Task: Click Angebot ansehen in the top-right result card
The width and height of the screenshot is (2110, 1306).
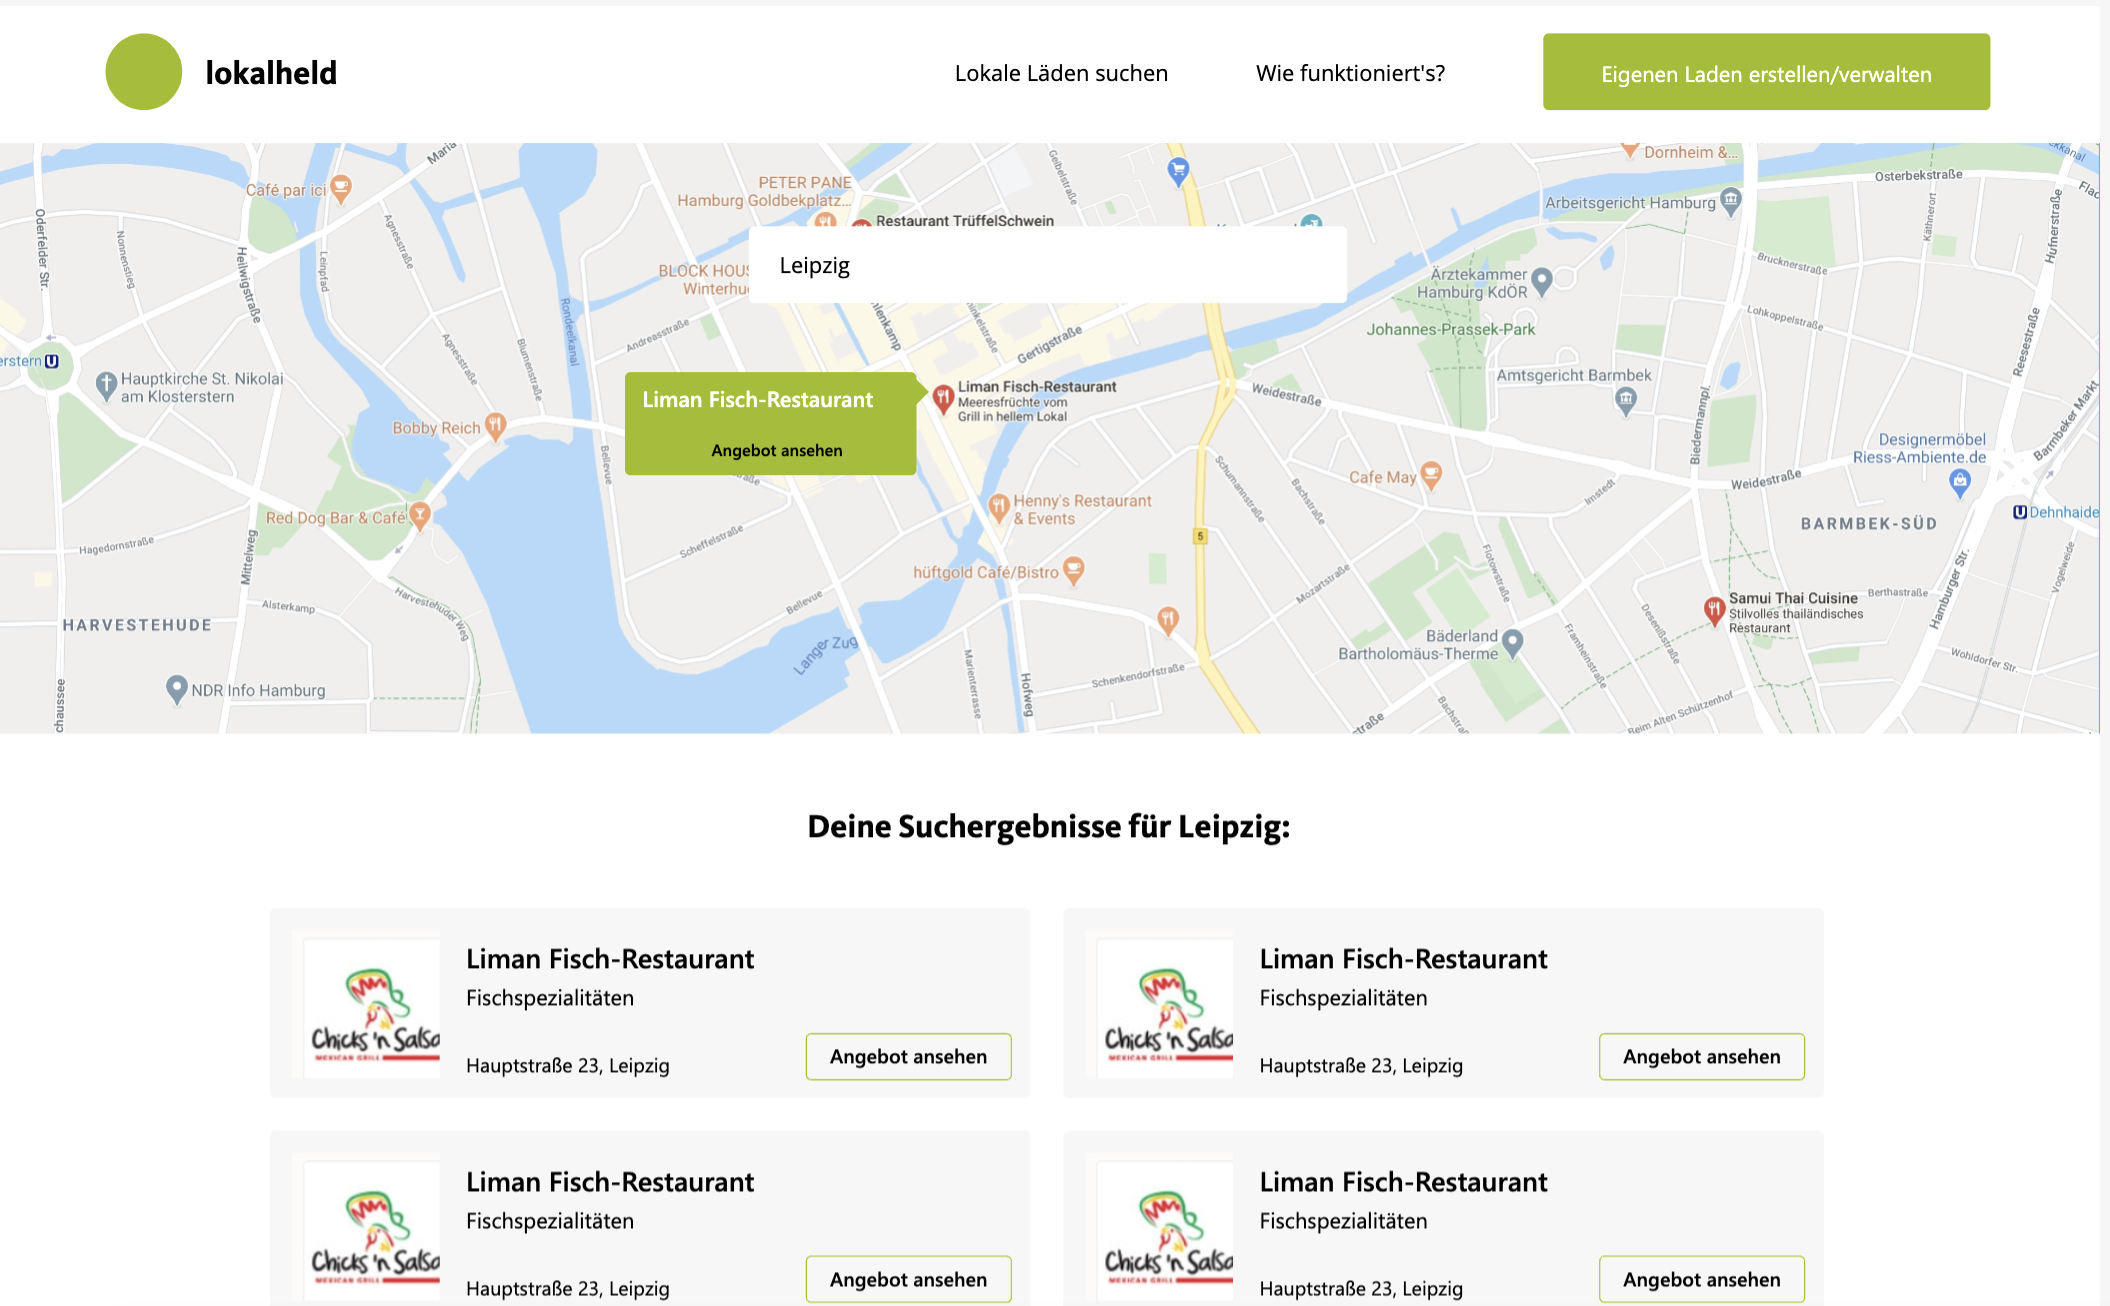Action: click(x=1701, y=1056)
